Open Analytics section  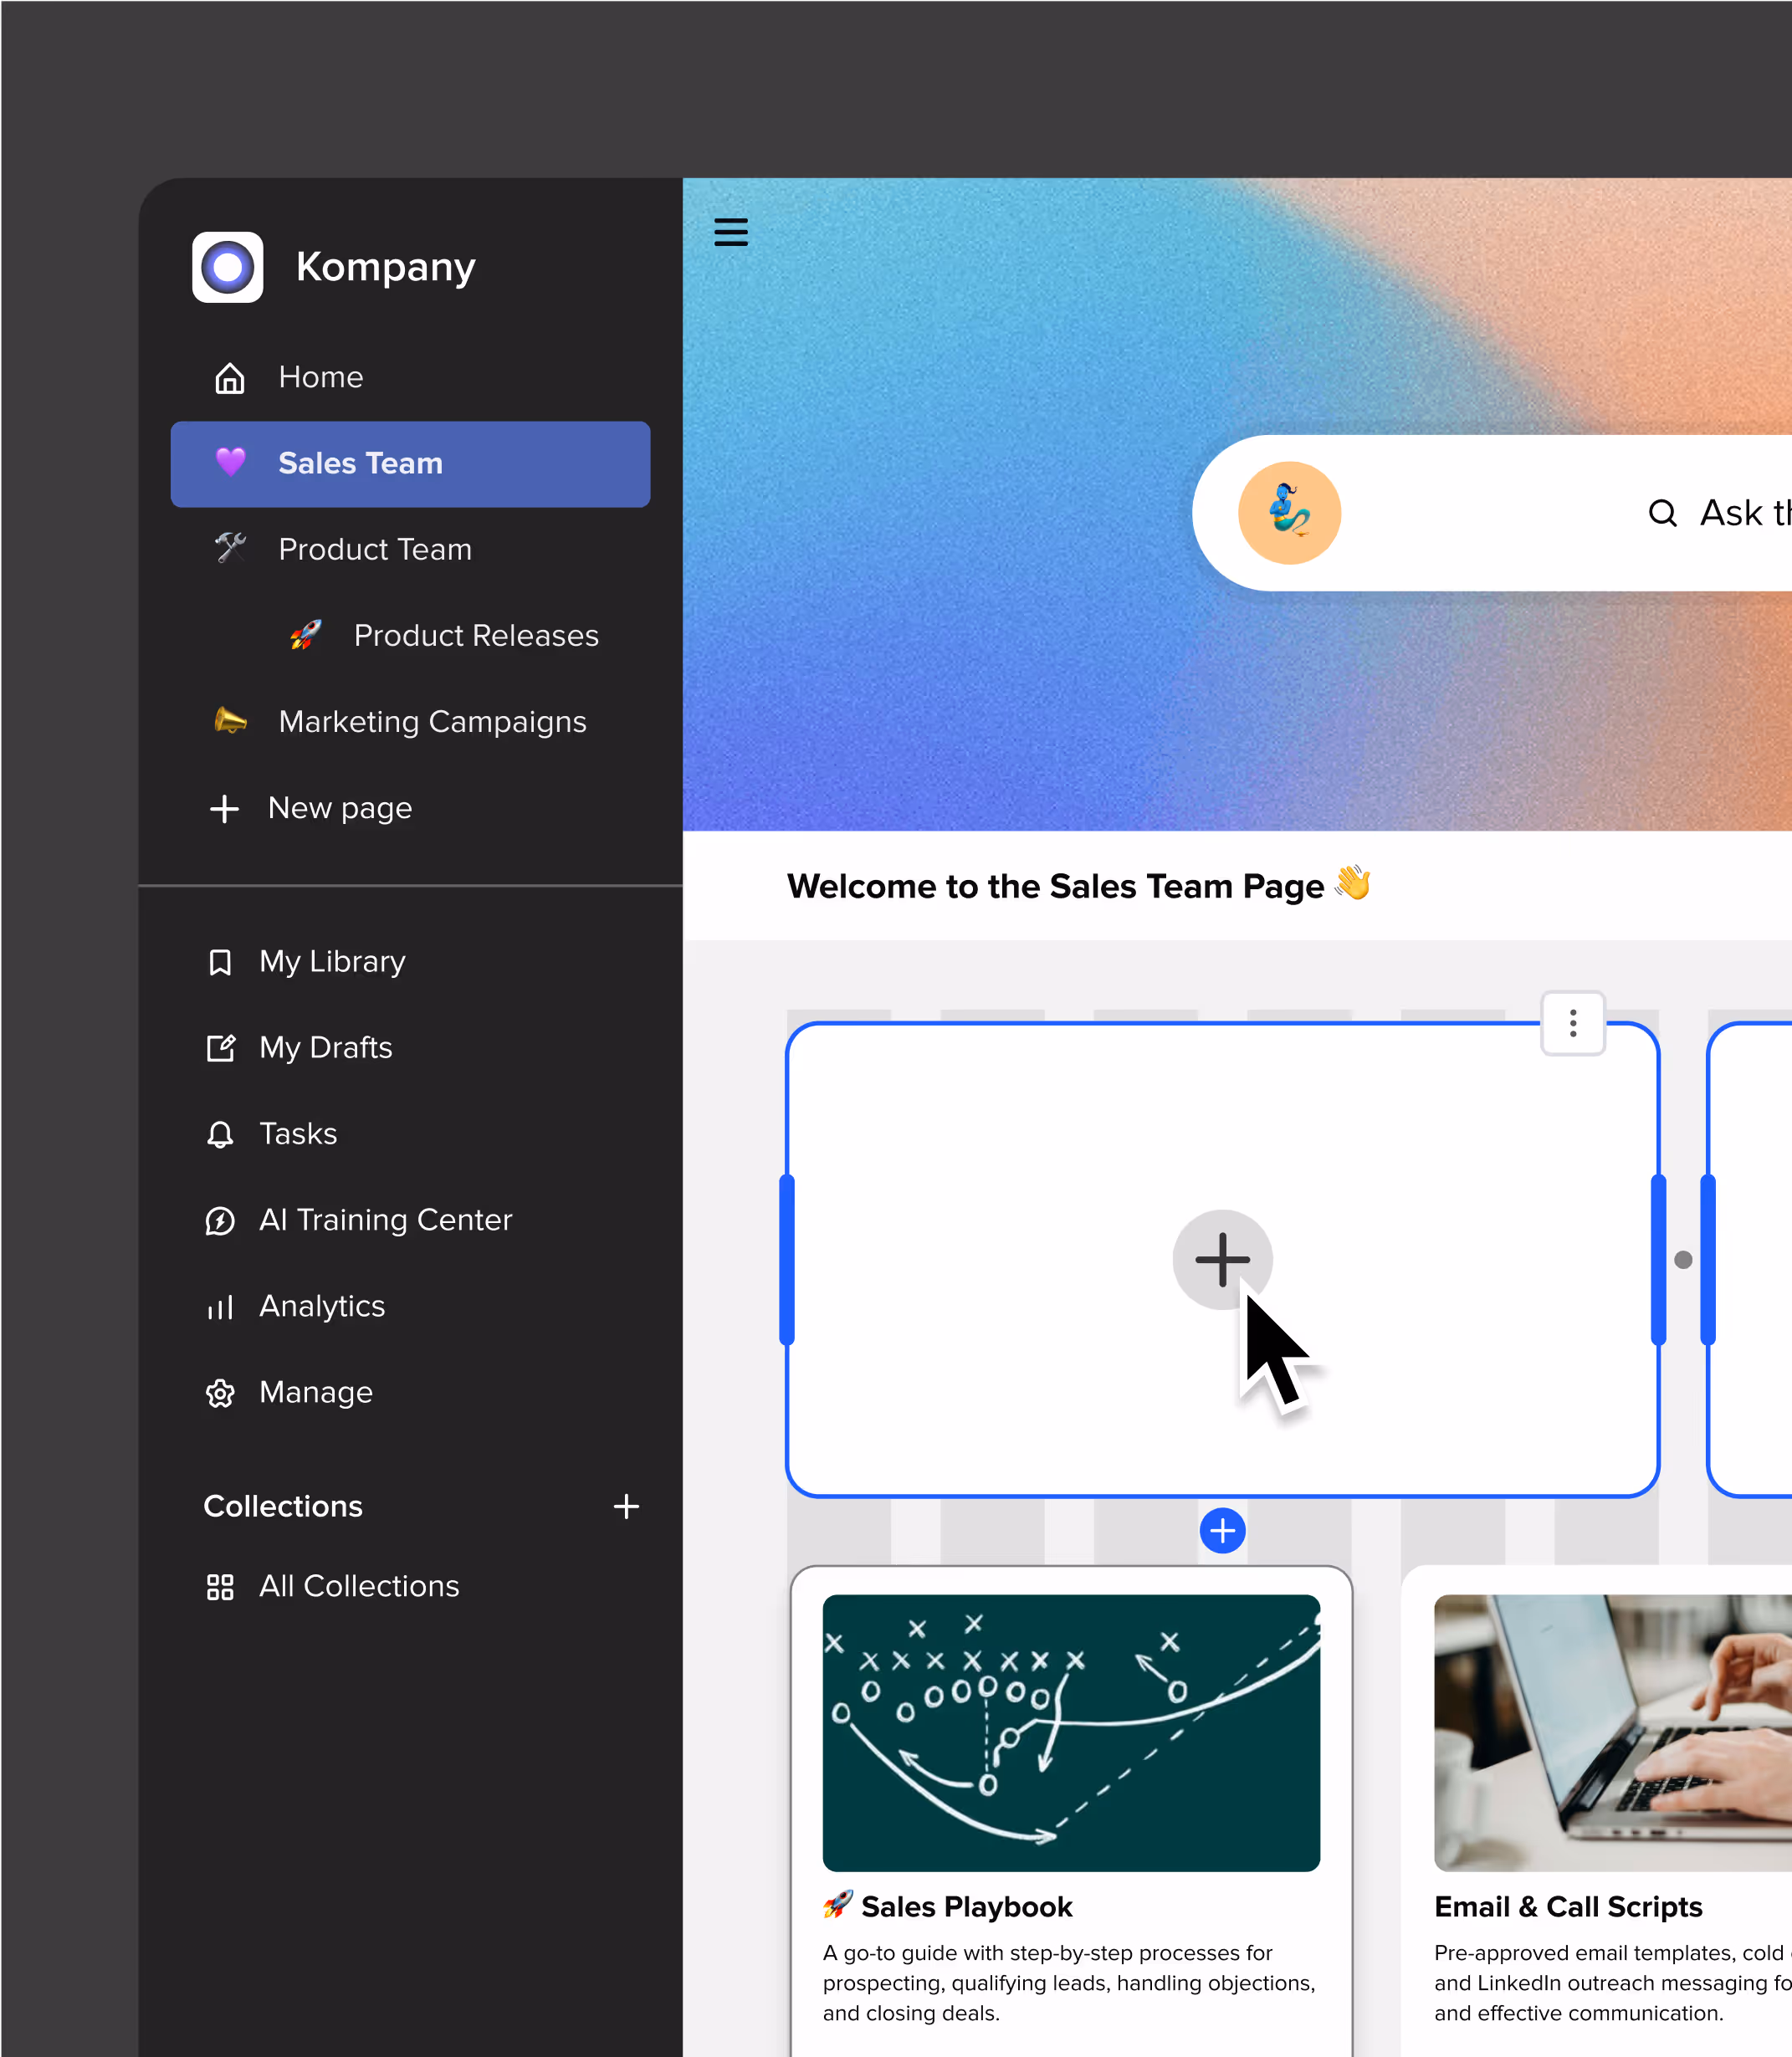(321, 1306)
